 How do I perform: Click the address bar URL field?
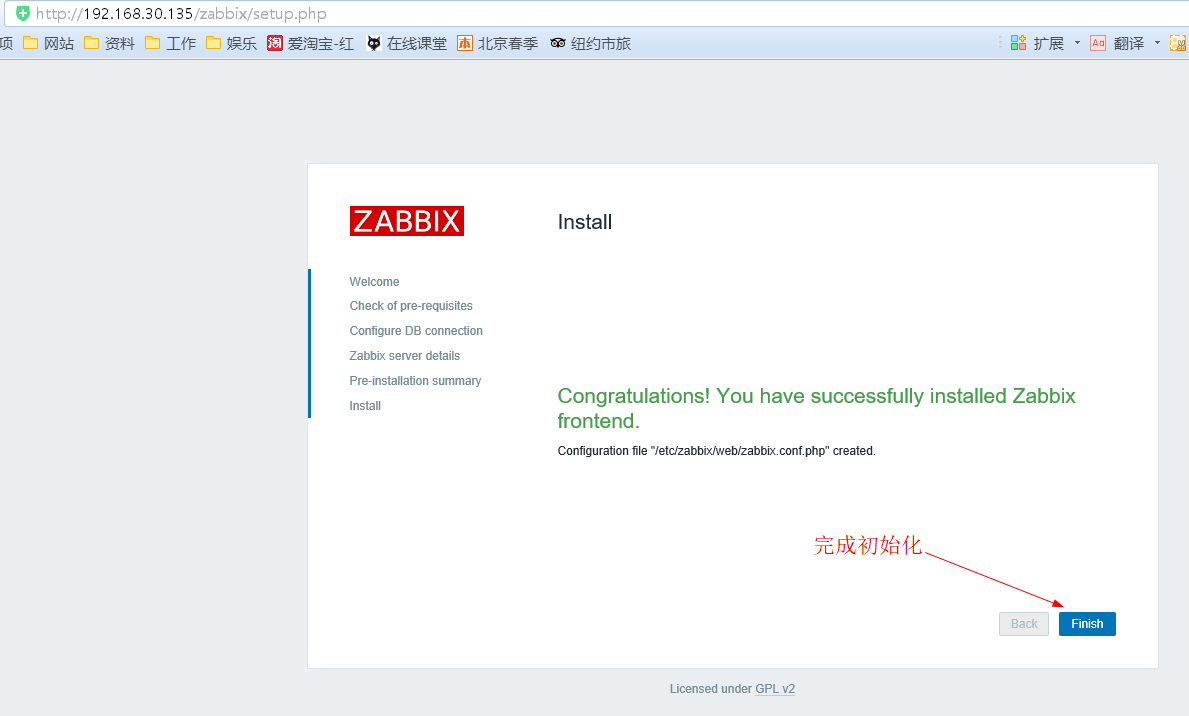point(599,14)
